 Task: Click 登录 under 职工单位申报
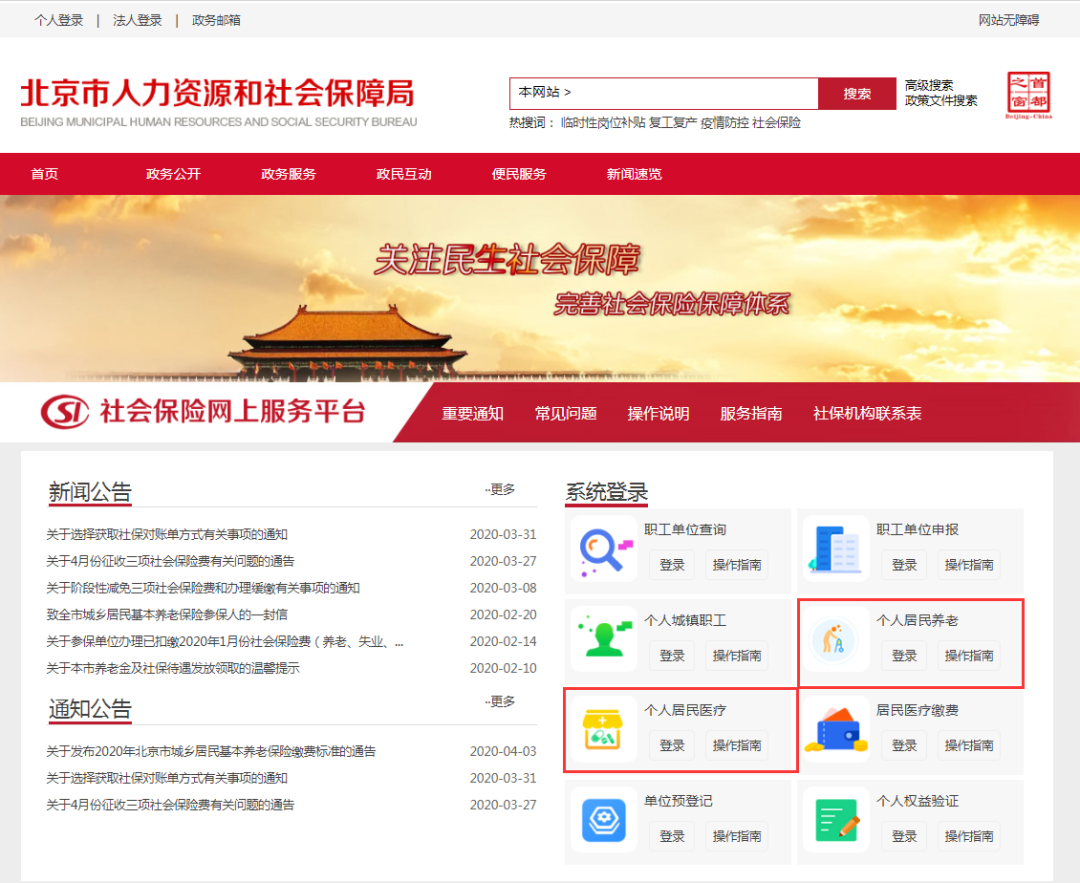(904, 565)
